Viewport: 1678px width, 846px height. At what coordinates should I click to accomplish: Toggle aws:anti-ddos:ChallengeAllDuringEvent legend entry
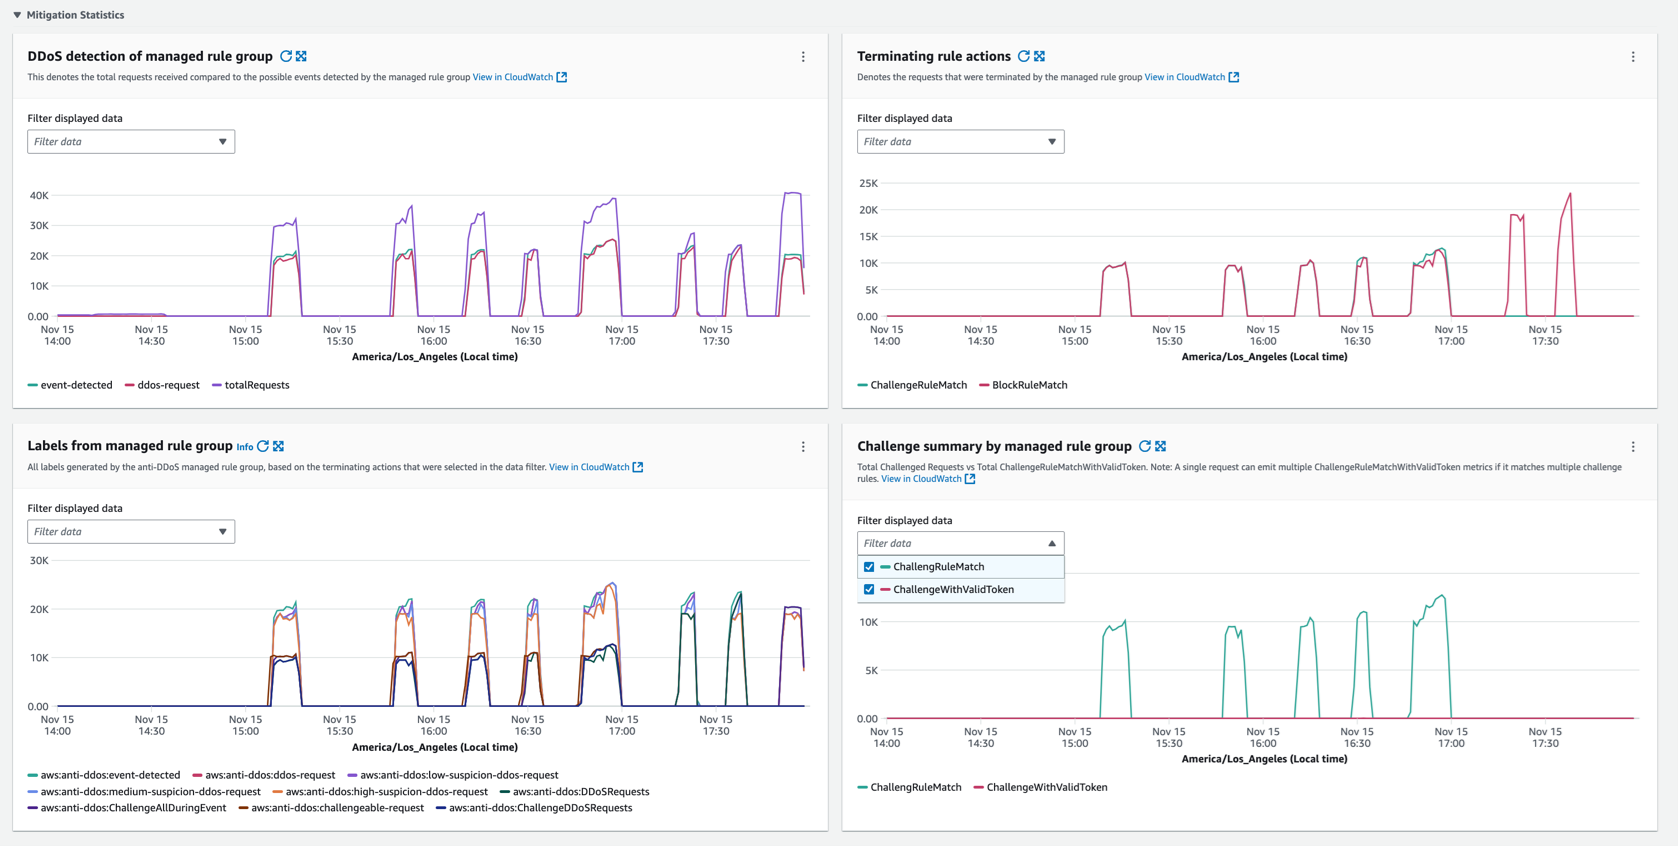coord(127,808)
